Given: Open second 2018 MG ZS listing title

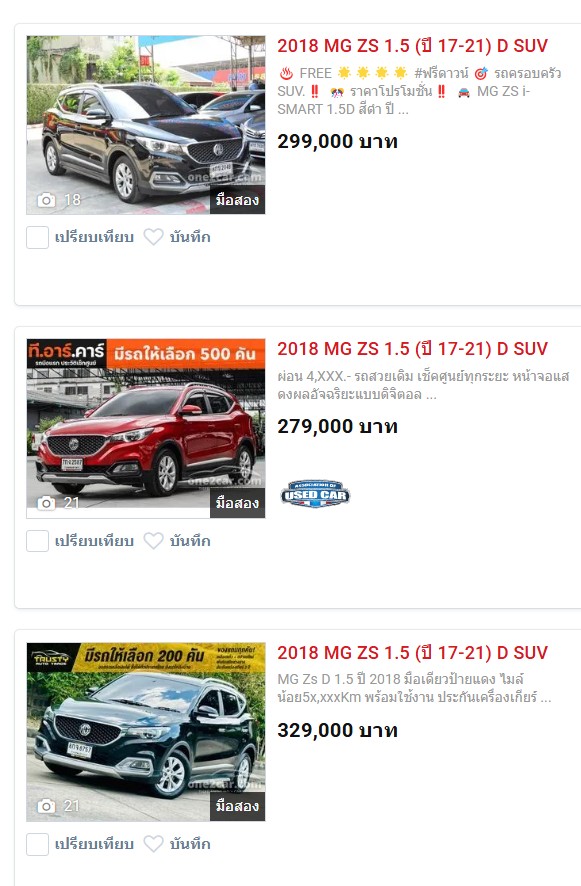Looking at the screenshot, I should (413, 349).
